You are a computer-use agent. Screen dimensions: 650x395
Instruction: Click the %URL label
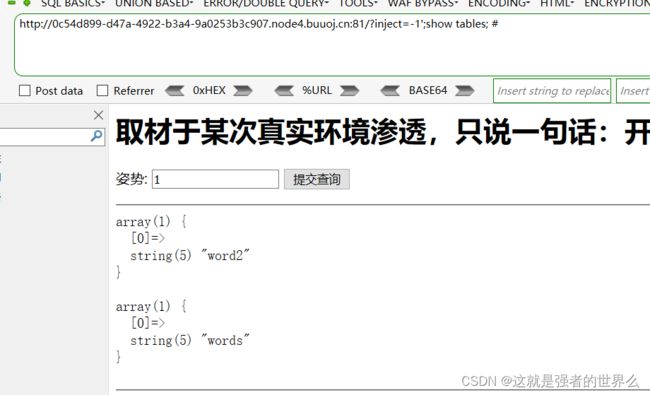(x=317, y=90)
